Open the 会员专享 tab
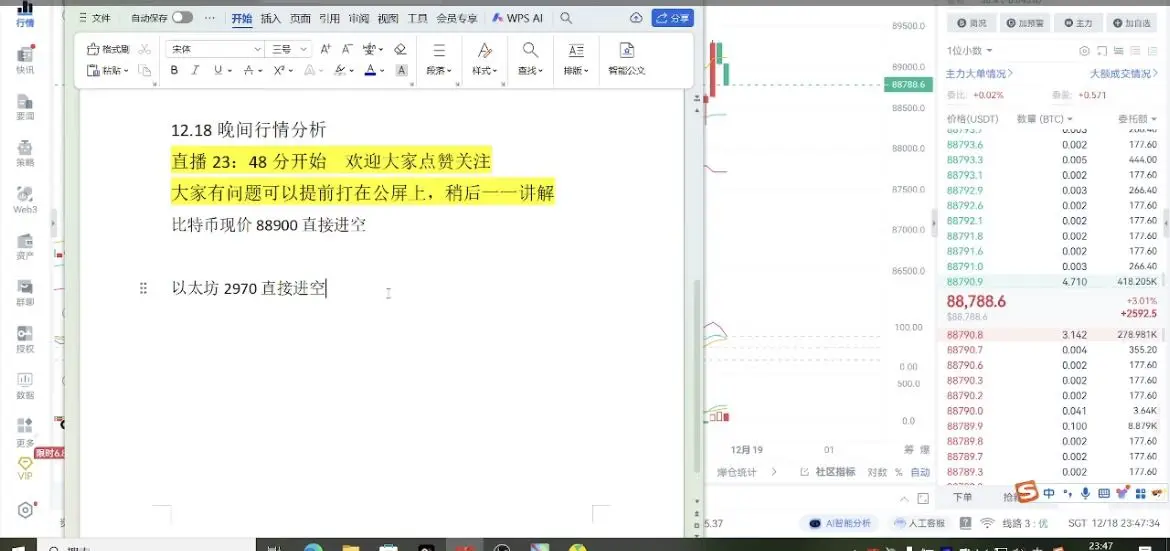 (x=457, y=19)
